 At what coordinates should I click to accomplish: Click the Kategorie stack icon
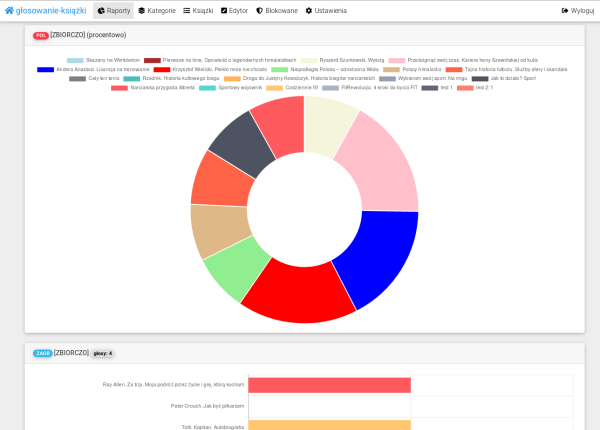pyautogui.click(x=142, y=10)
